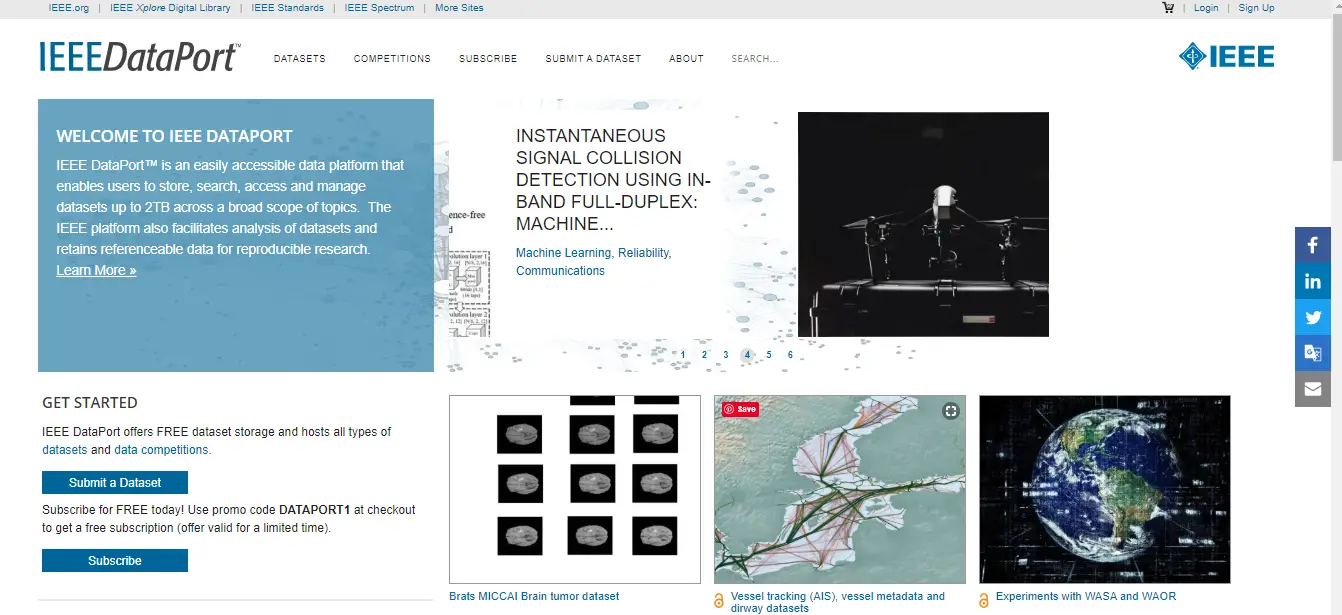
Task: Open the drone slide image
Action: (923, 224)
